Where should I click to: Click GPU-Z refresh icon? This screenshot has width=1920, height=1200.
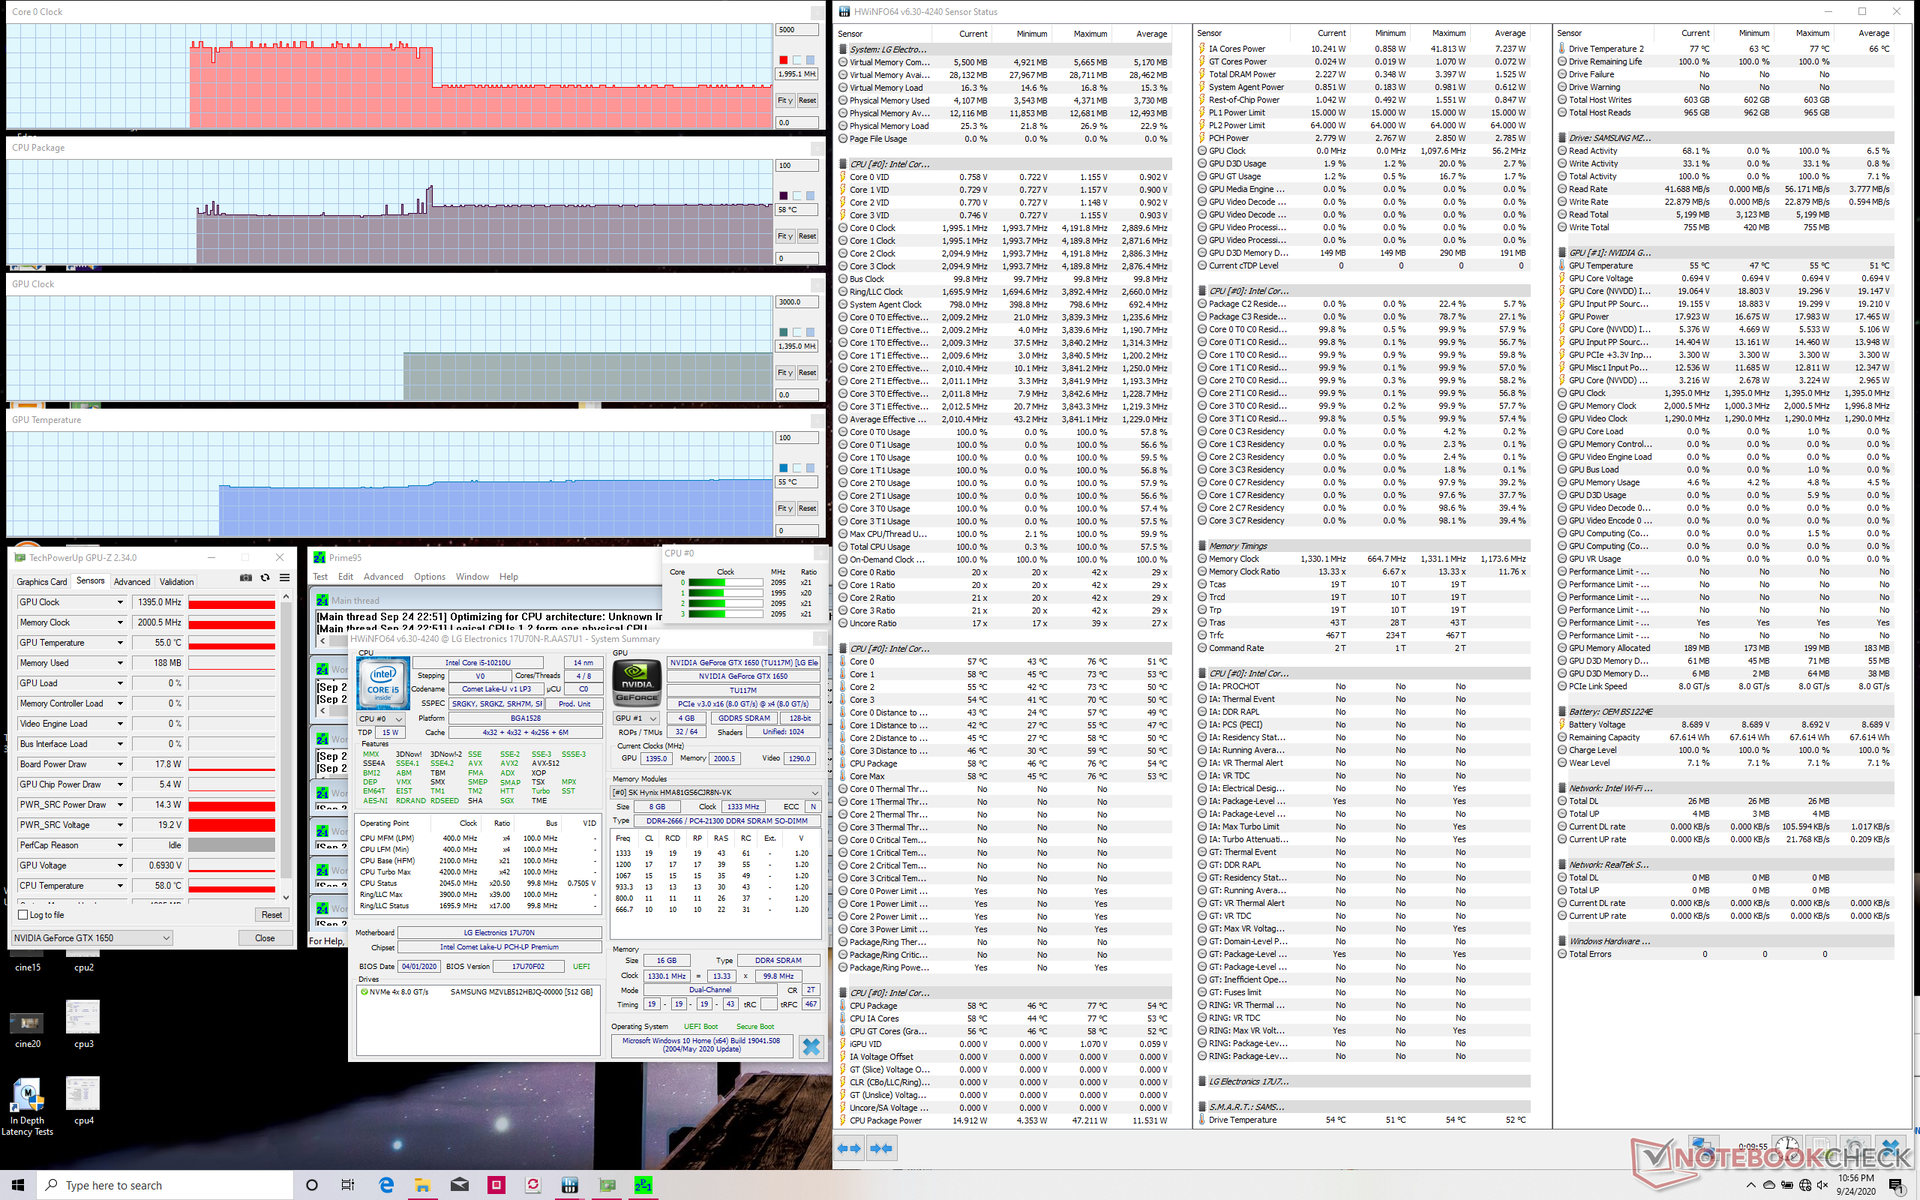(265, 577)
